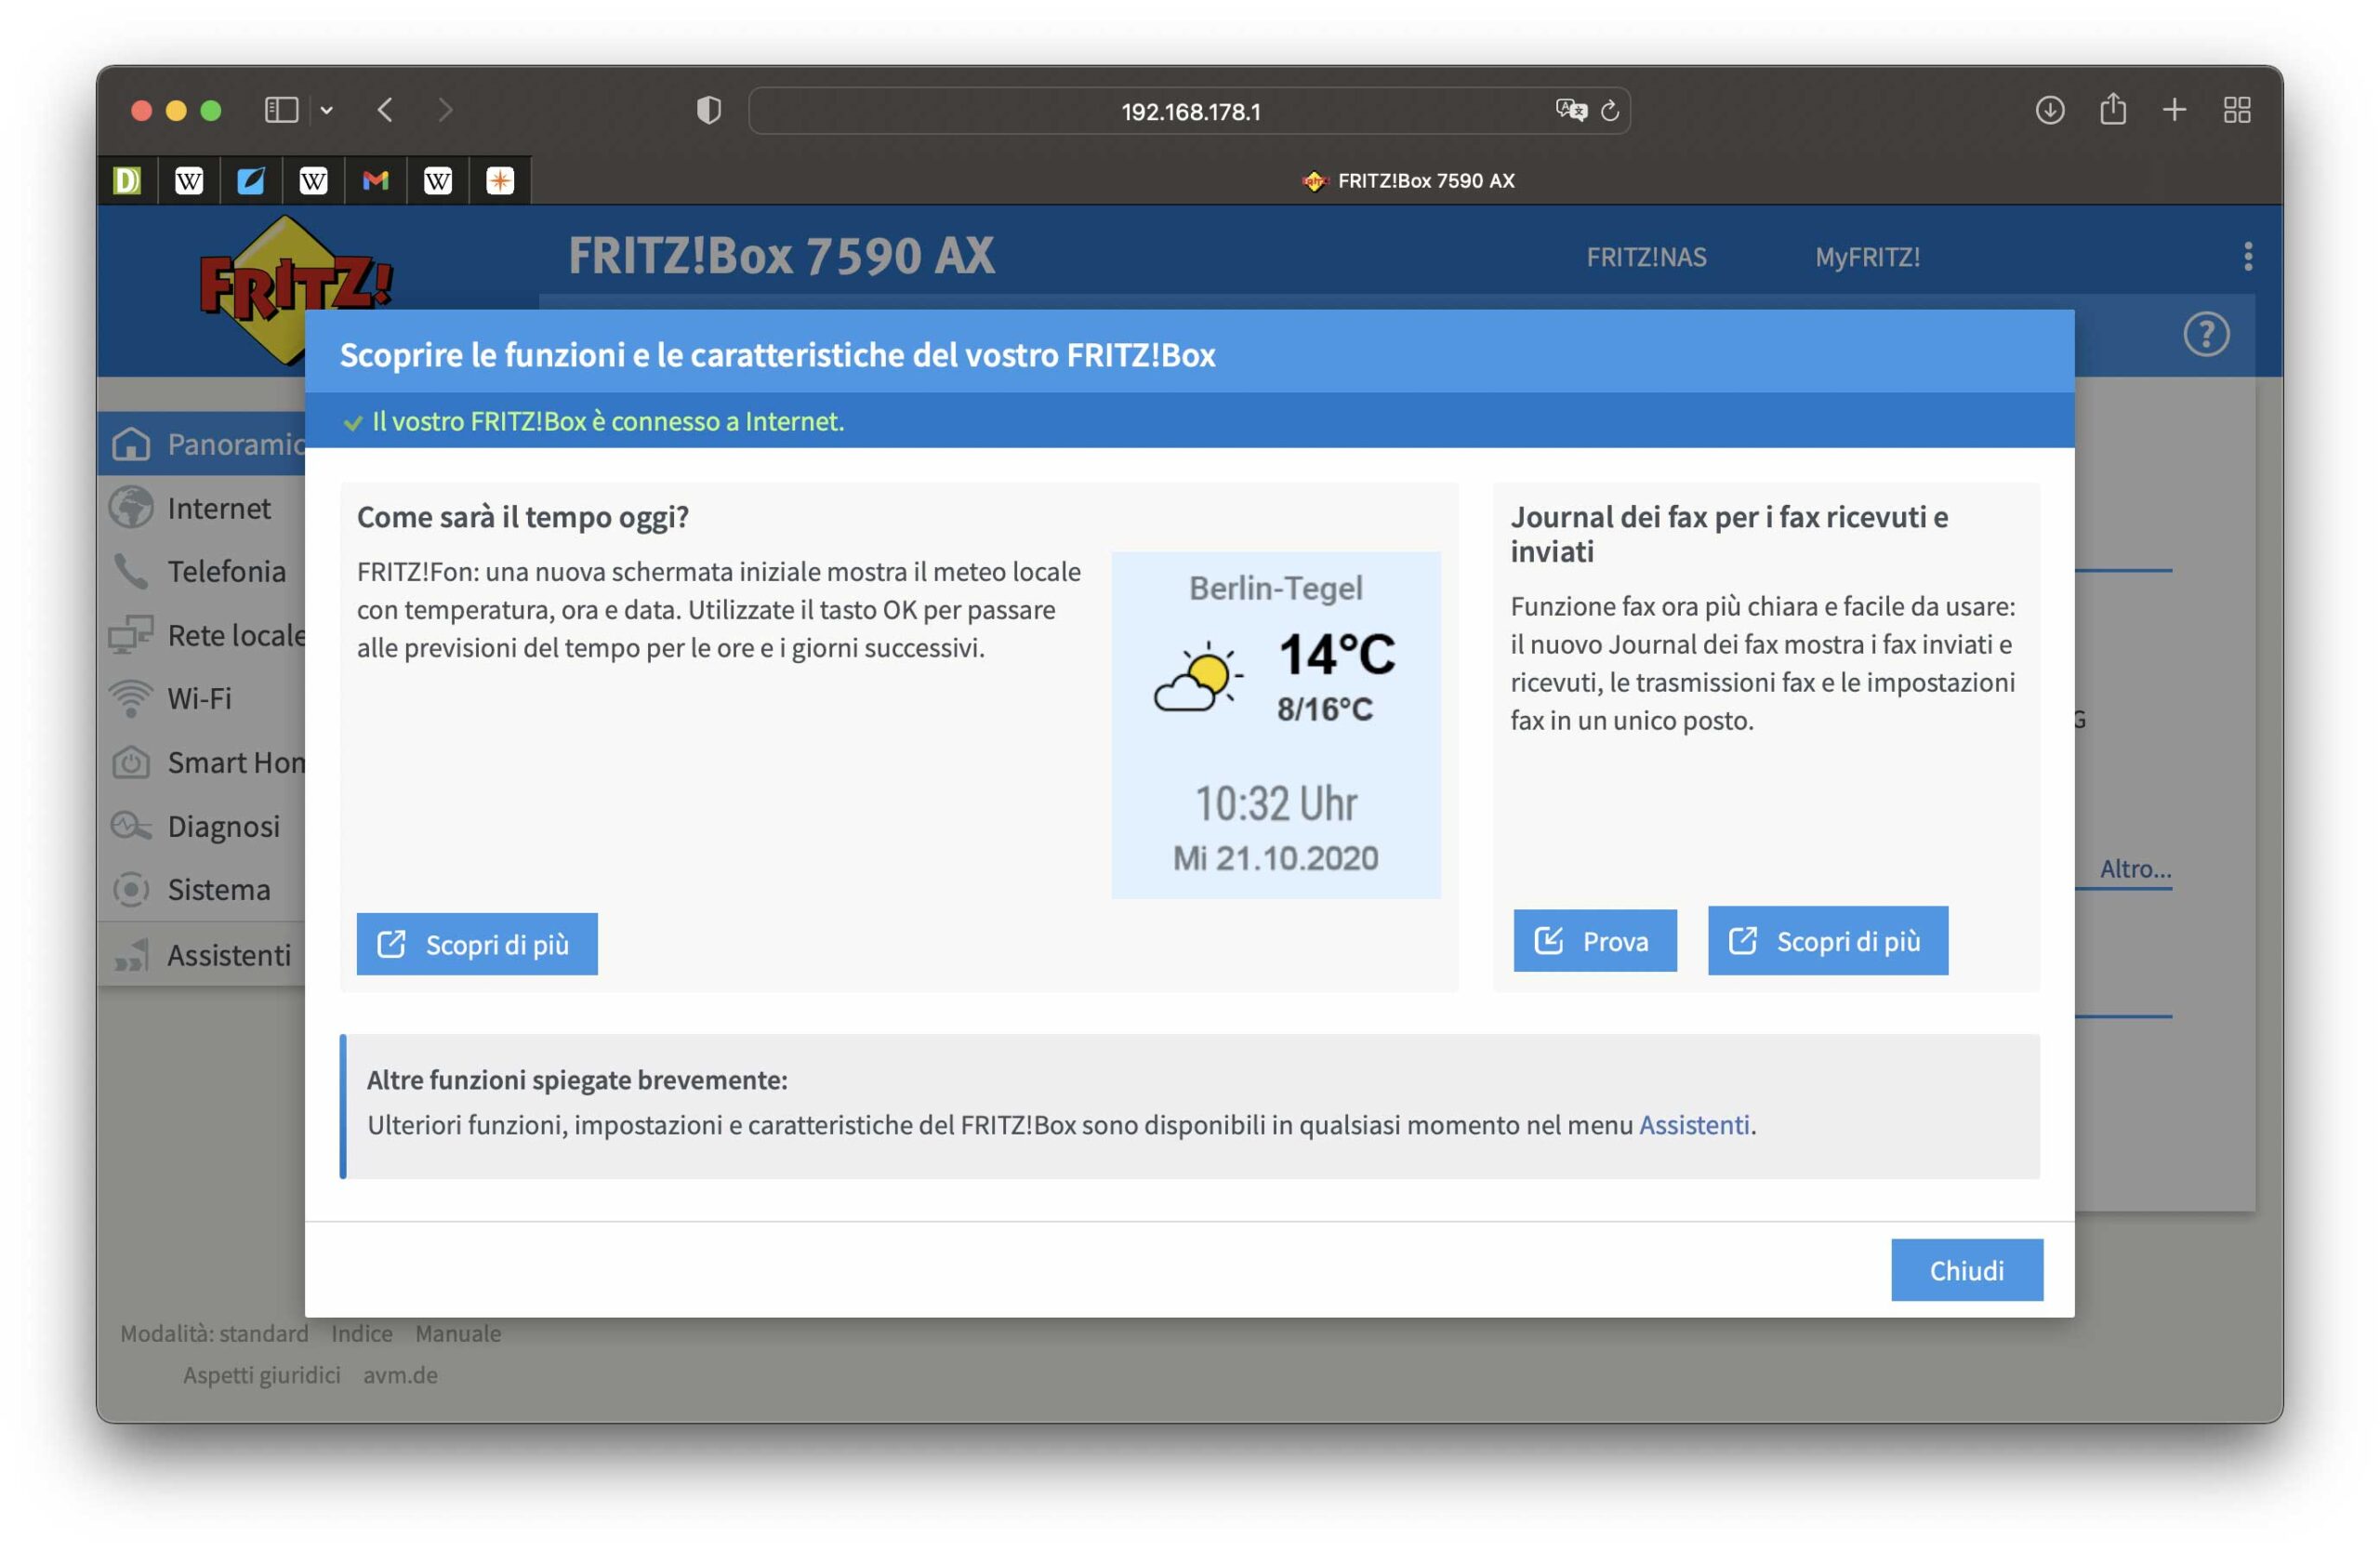Image resolution: width=2380 pixels, height=1551 pixels.
Task: Click the Safari privacy shield icon
Action: [708, 110]
